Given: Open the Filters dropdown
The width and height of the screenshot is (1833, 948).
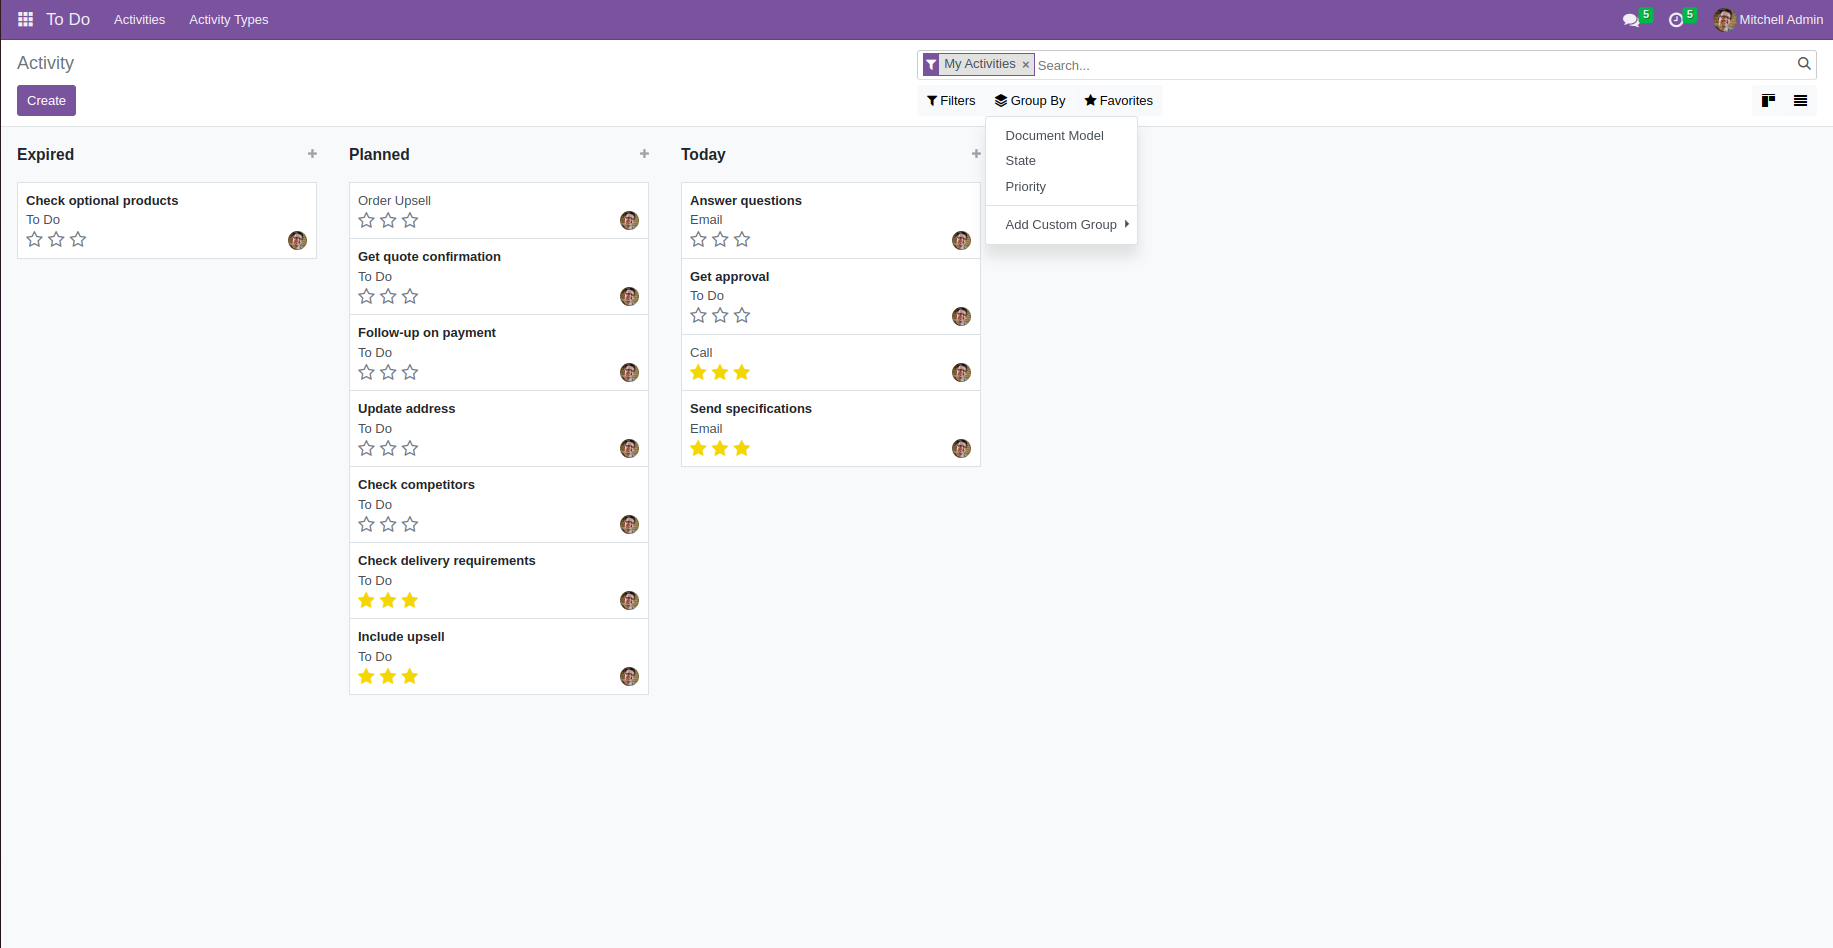Looking at the screenshot, I should pos(951,101).
